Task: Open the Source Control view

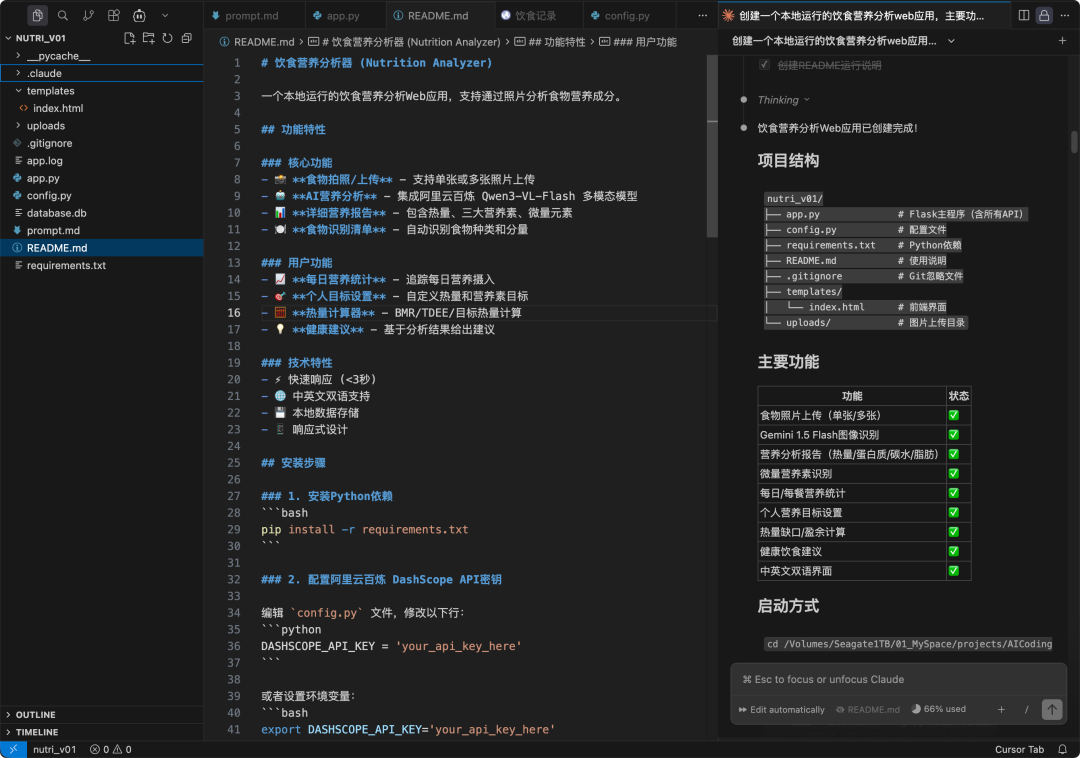Action: 88,15
